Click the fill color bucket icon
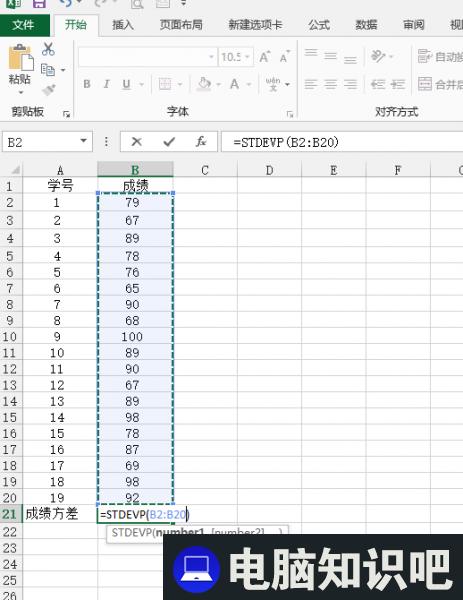The image size is (463, 600). 204,84
